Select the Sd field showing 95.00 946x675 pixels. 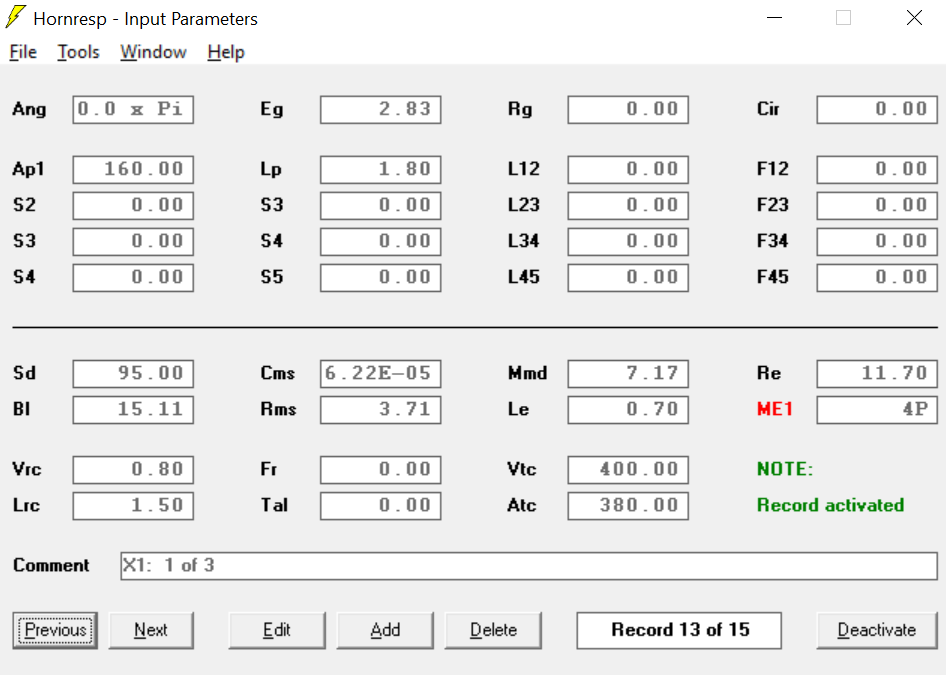point(133,374)
